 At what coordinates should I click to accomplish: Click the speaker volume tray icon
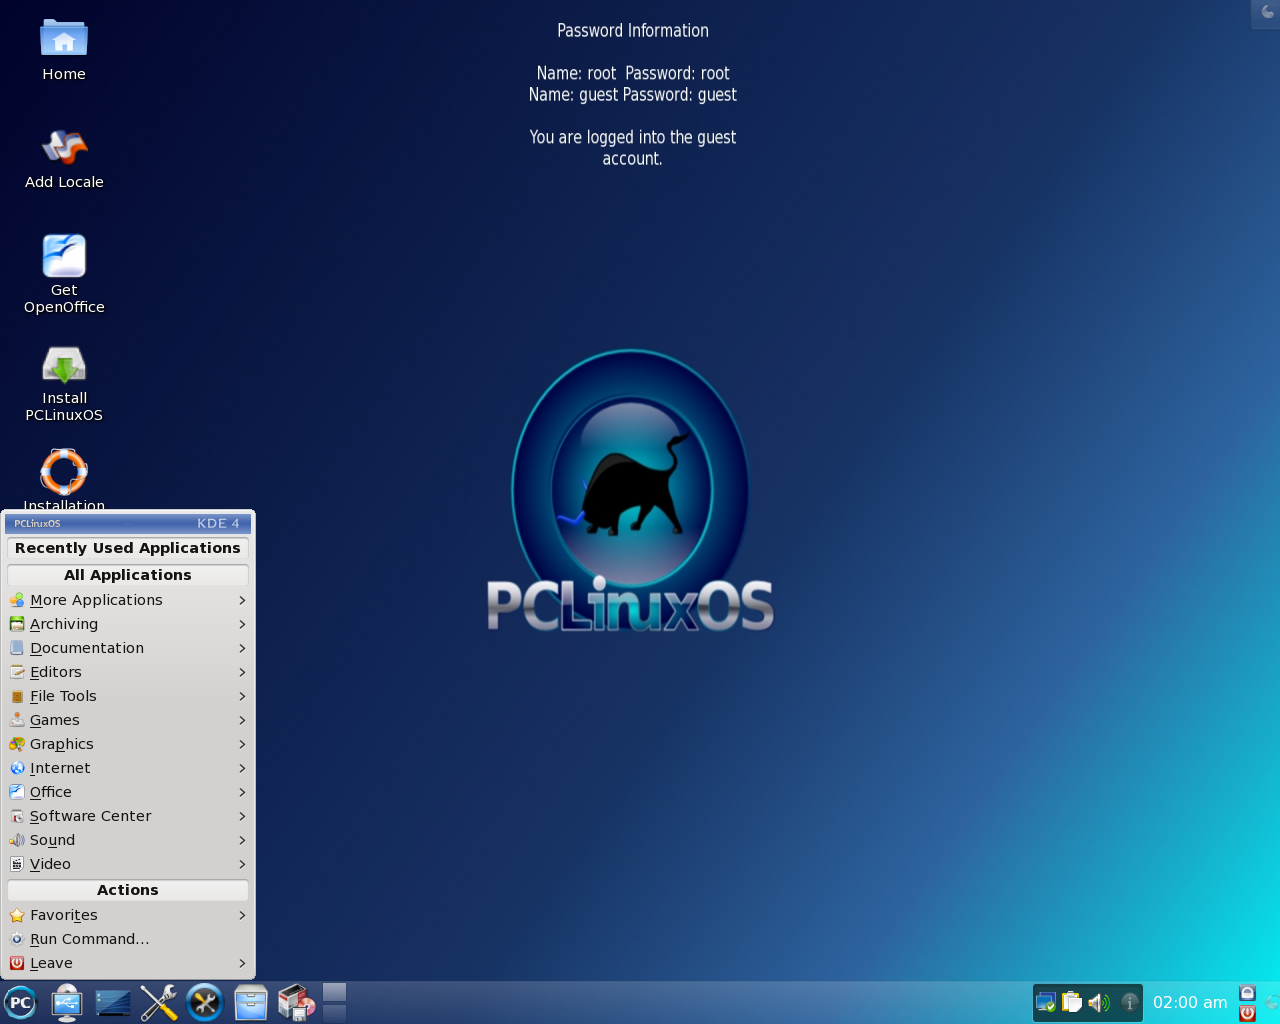(1098, 1002)
